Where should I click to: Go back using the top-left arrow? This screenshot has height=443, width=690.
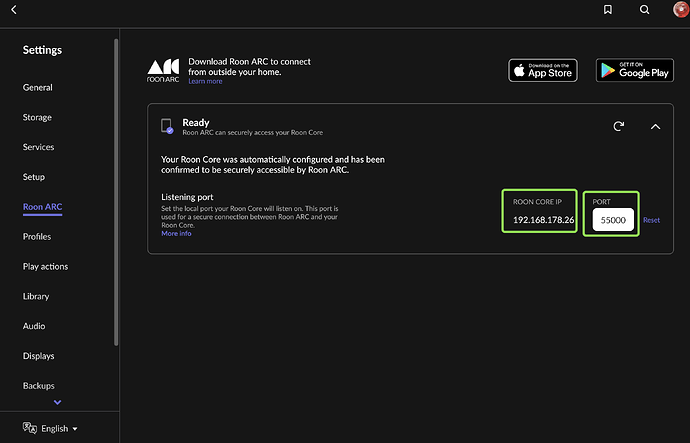point(14,10)
